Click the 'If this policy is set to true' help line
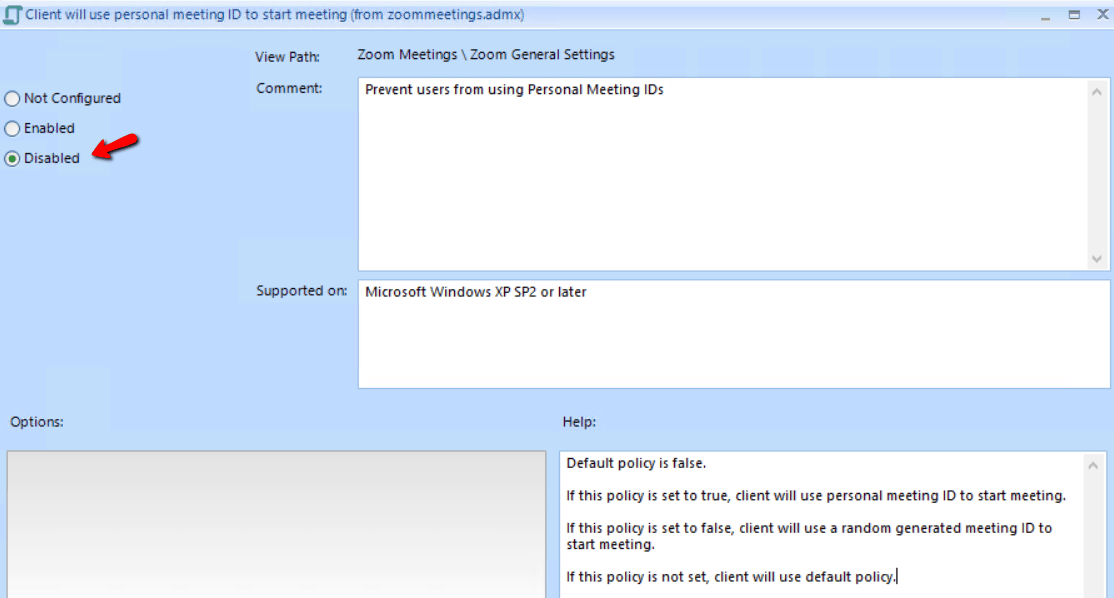This screenshot has height=598, width=1114. (816, 496)
